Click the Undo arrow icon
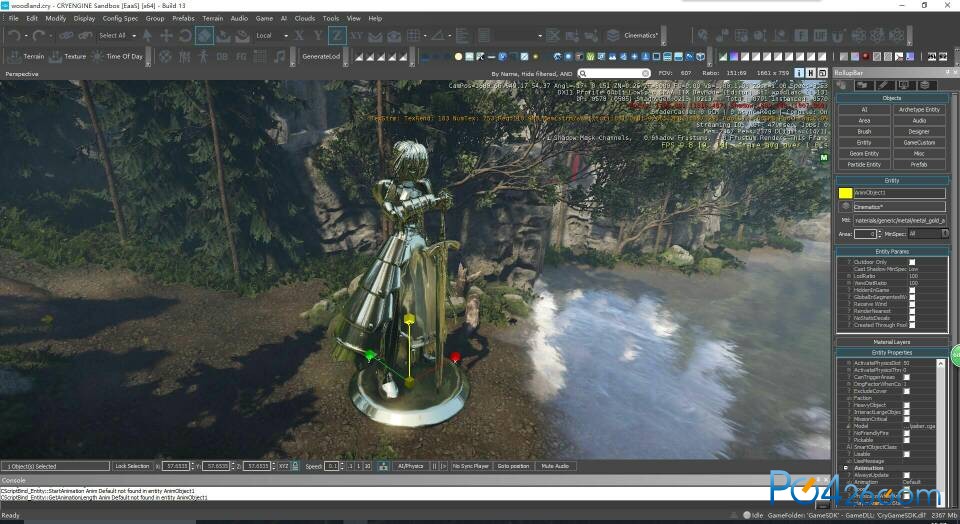This screenshot has height=524, width=960. coord(14,36)
